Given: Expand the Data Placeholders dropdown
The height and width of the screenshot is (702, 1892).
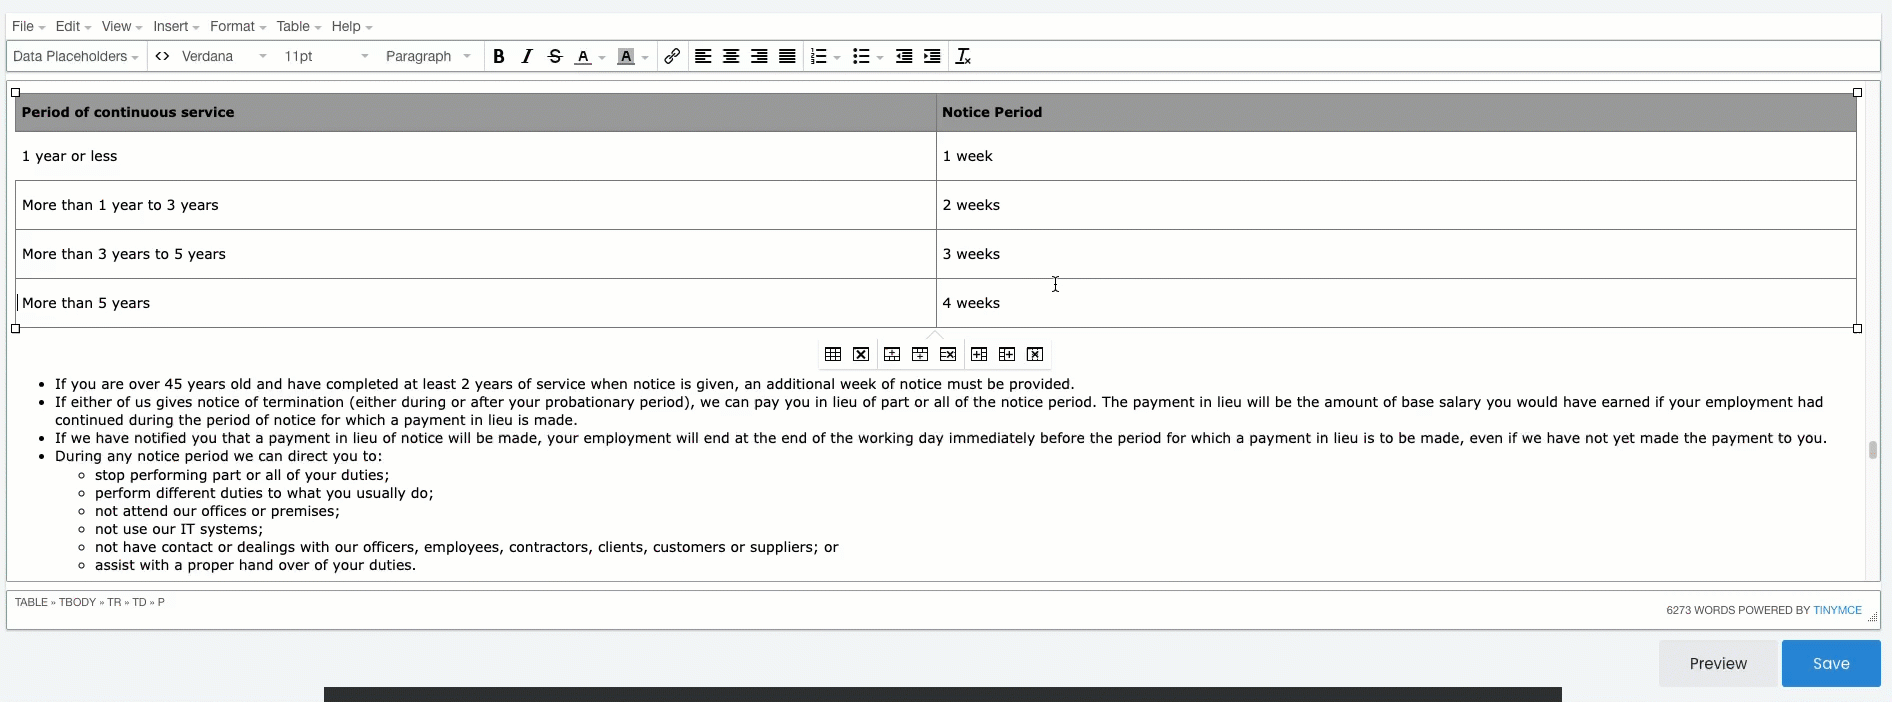Looking at the screenshot, I should point(76,56).
